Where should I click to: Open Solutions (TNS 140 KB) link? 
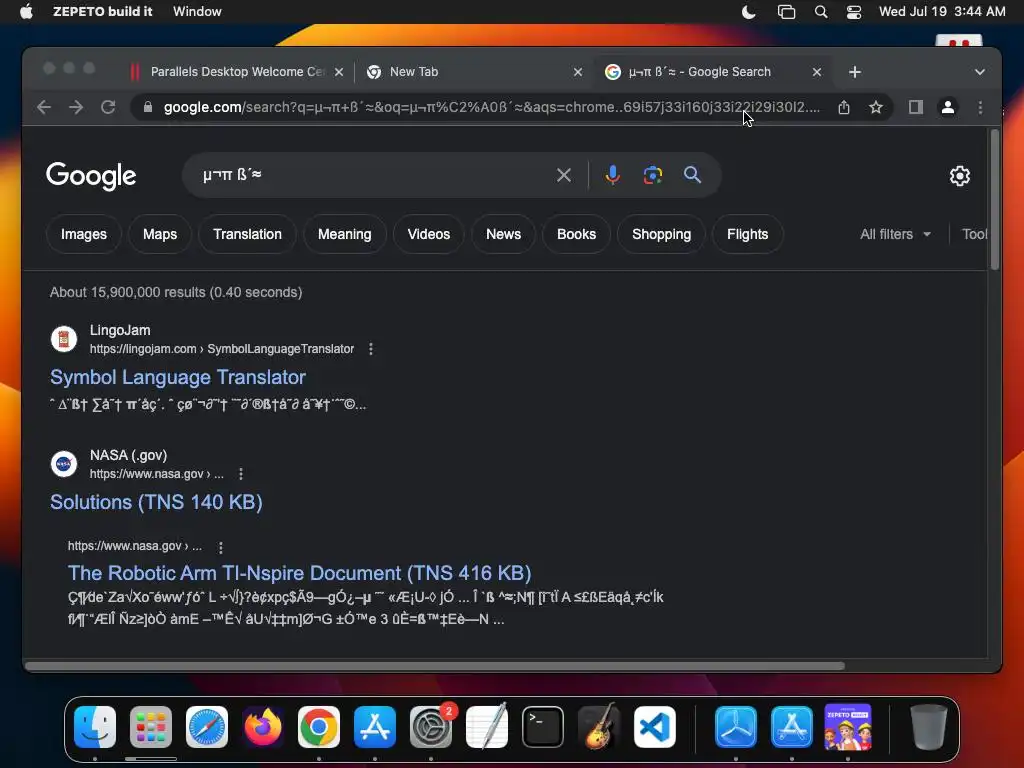click(156, 502)
